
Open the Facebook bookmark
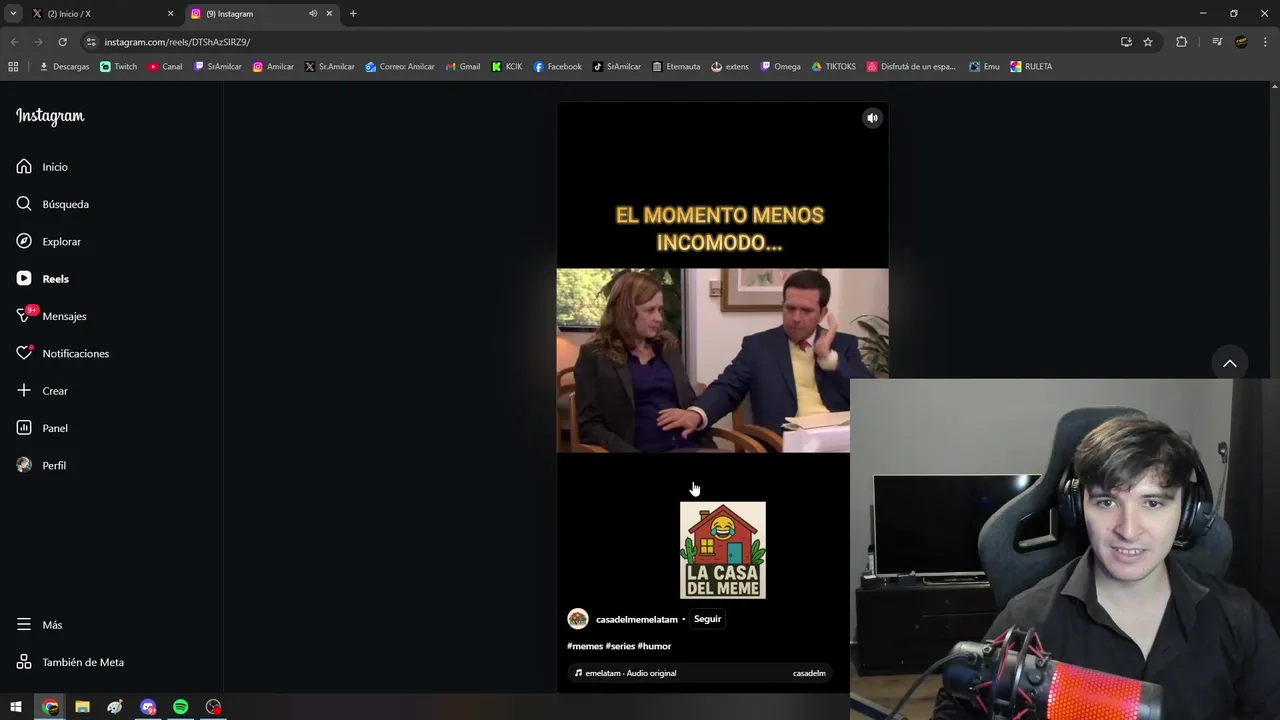(x=557, y=67)
